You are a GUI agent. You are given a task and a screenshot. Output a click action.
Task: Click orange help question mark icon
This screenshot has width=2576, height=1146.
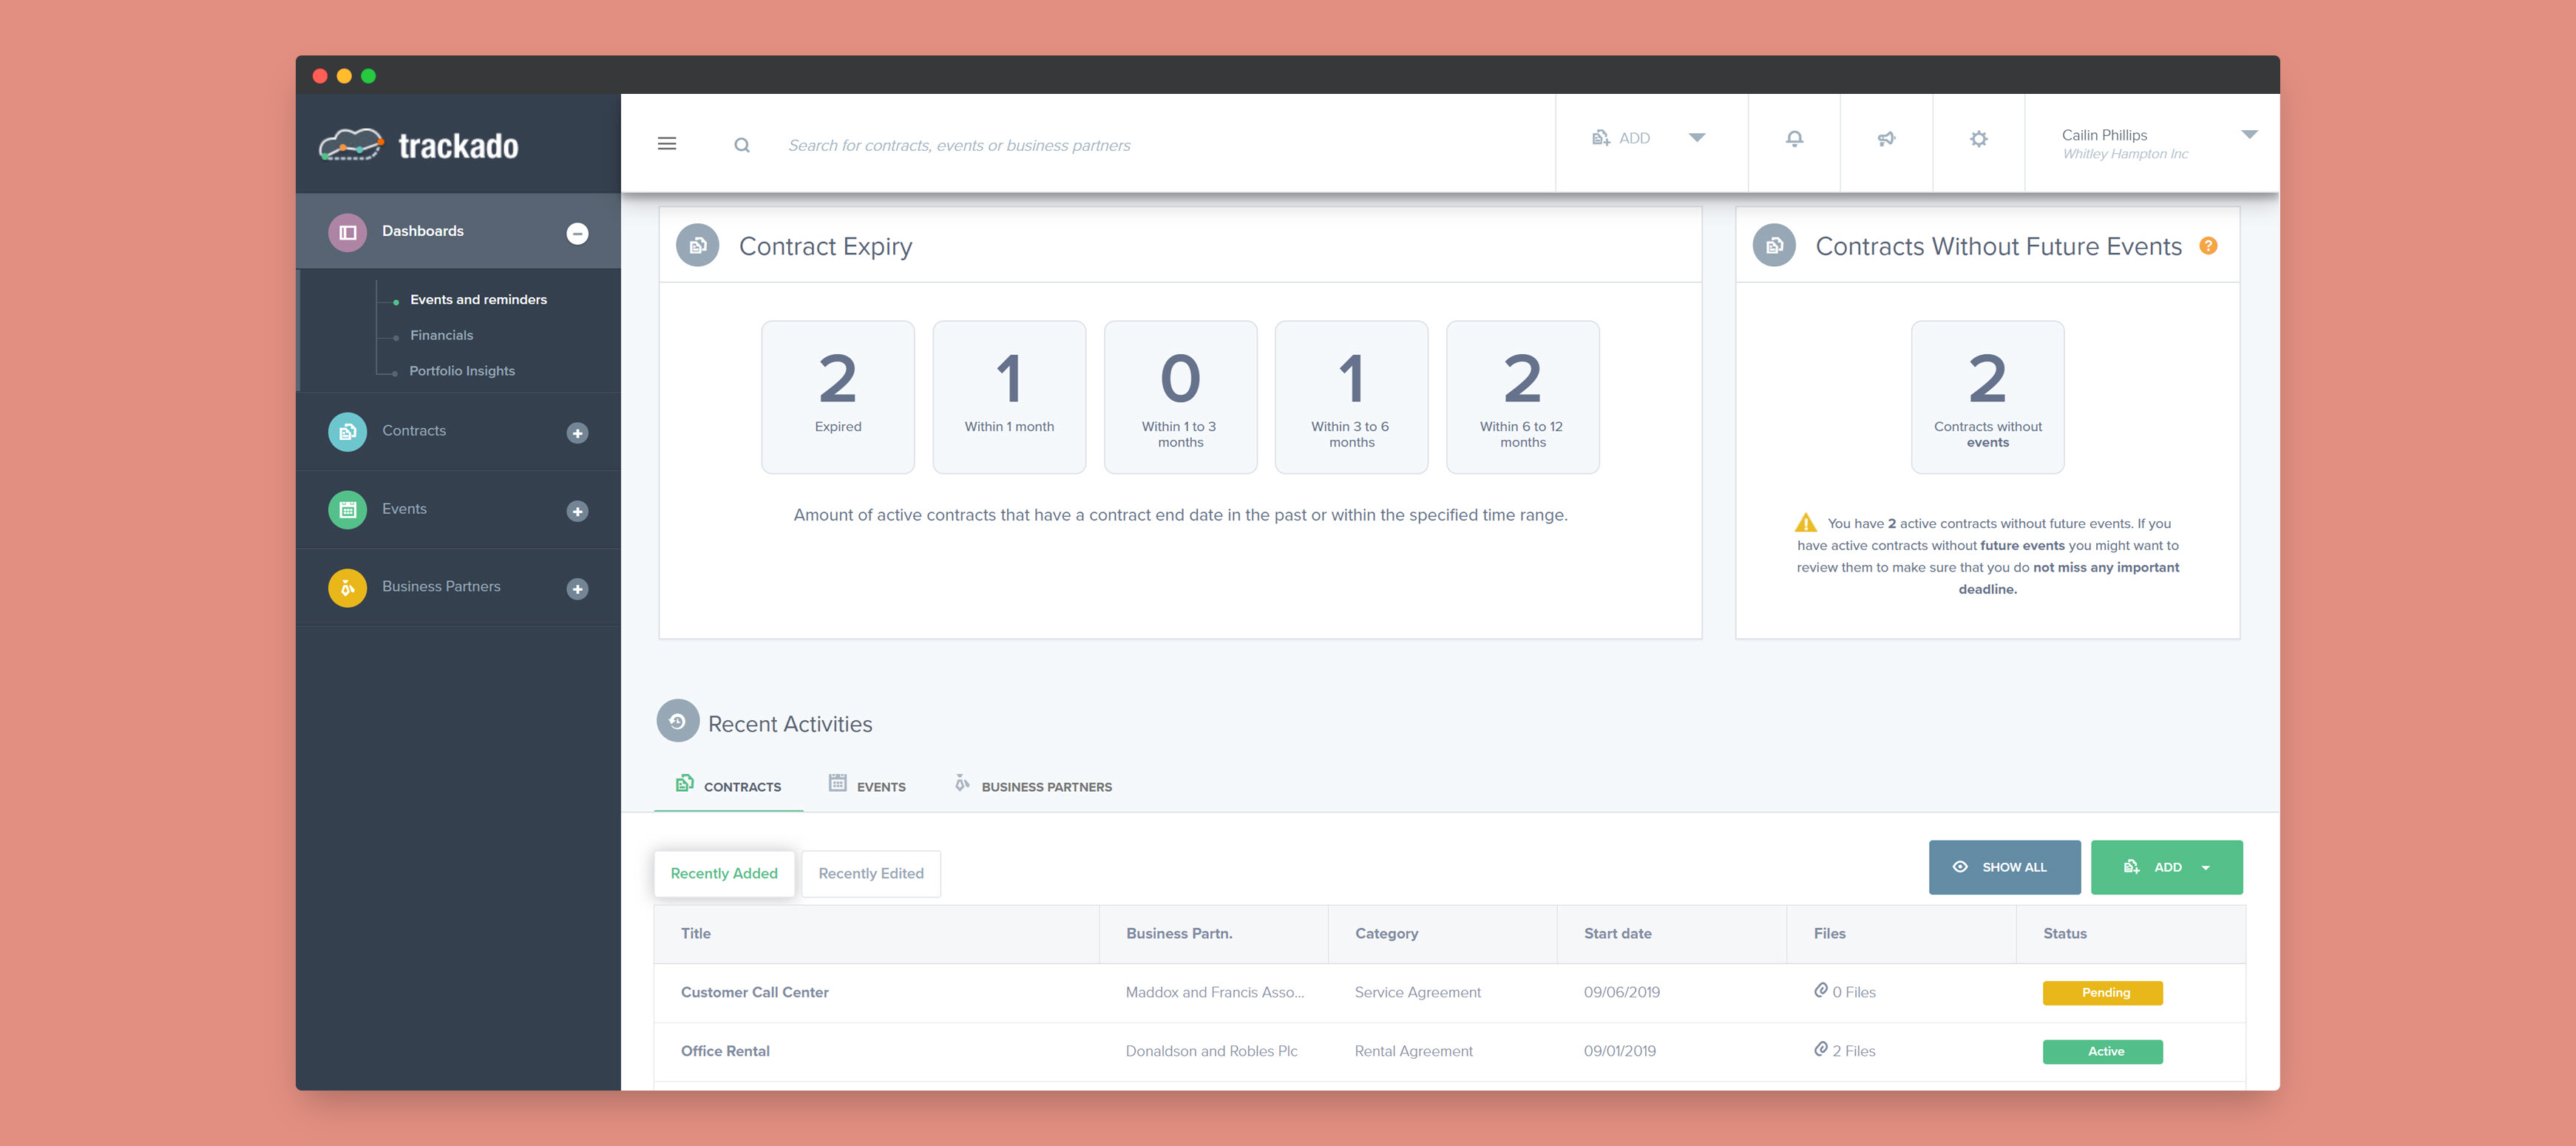(2208, 246)
